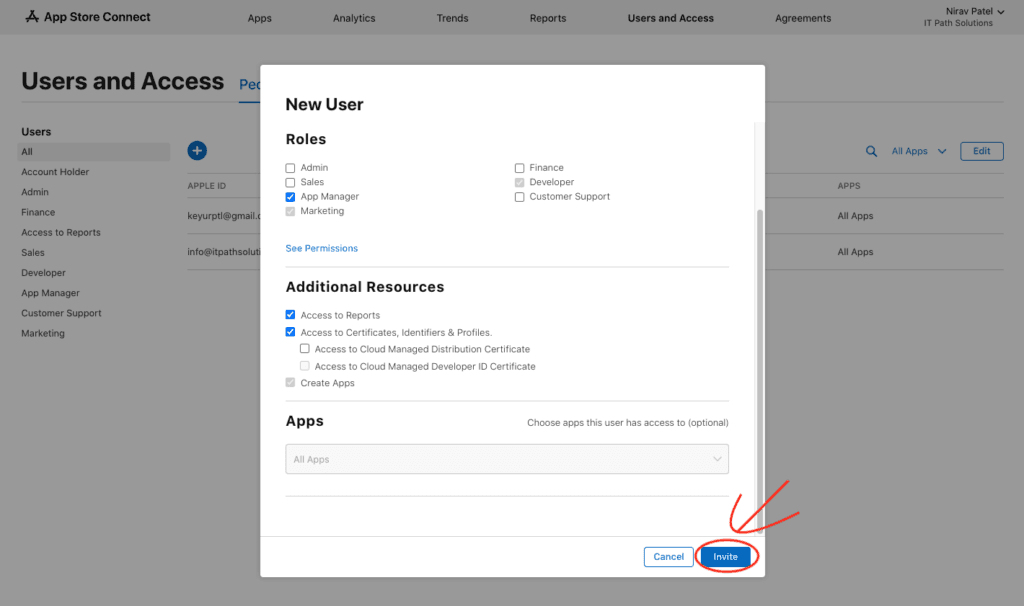Click the search magnifier icon
Viewport: 1024px width, 606px height.
[x=872, y=151]
